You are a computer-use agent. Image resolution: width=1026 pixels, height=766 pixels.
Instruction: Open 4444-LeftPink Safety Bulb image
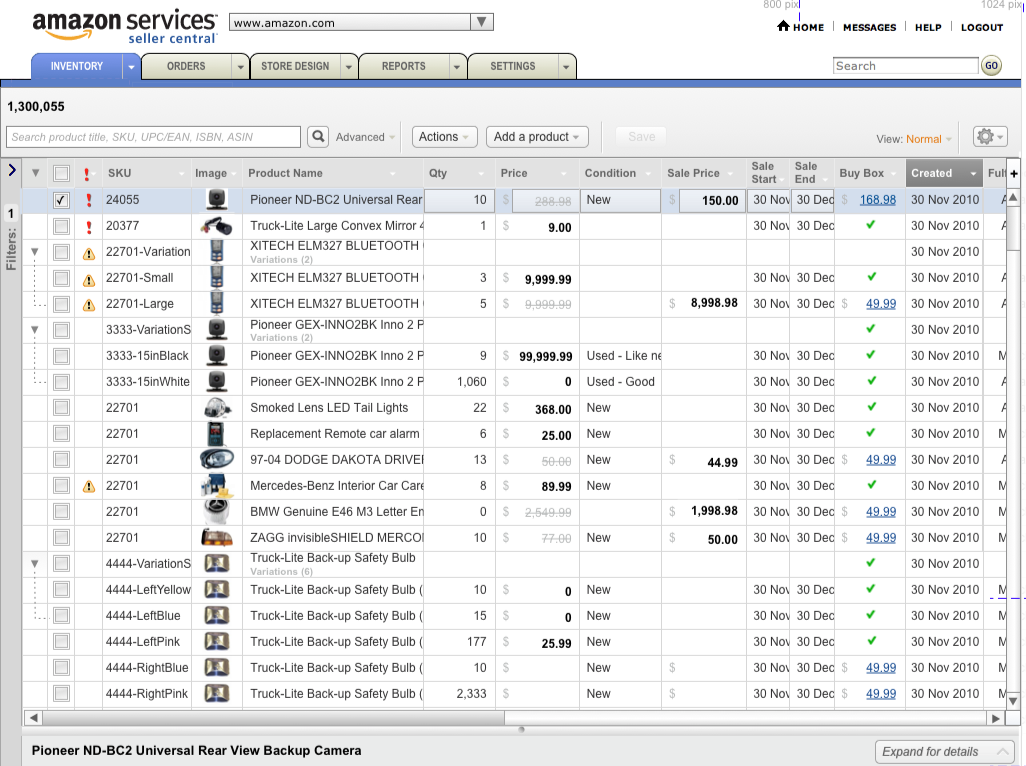217,642
